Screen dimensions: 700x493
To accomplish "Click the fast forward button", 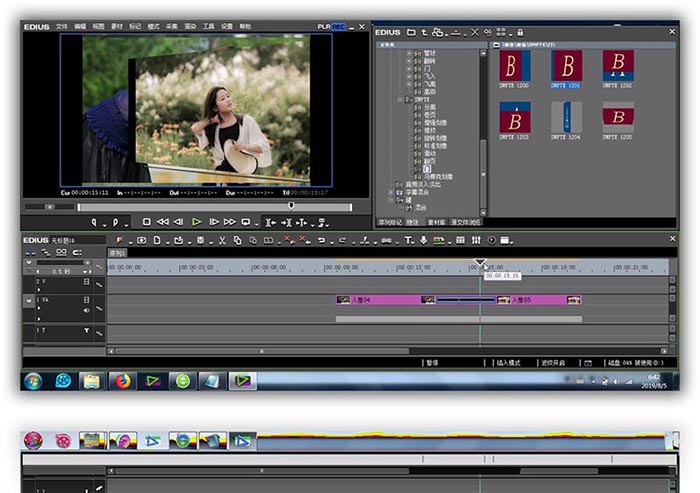I will click(229, 221).
